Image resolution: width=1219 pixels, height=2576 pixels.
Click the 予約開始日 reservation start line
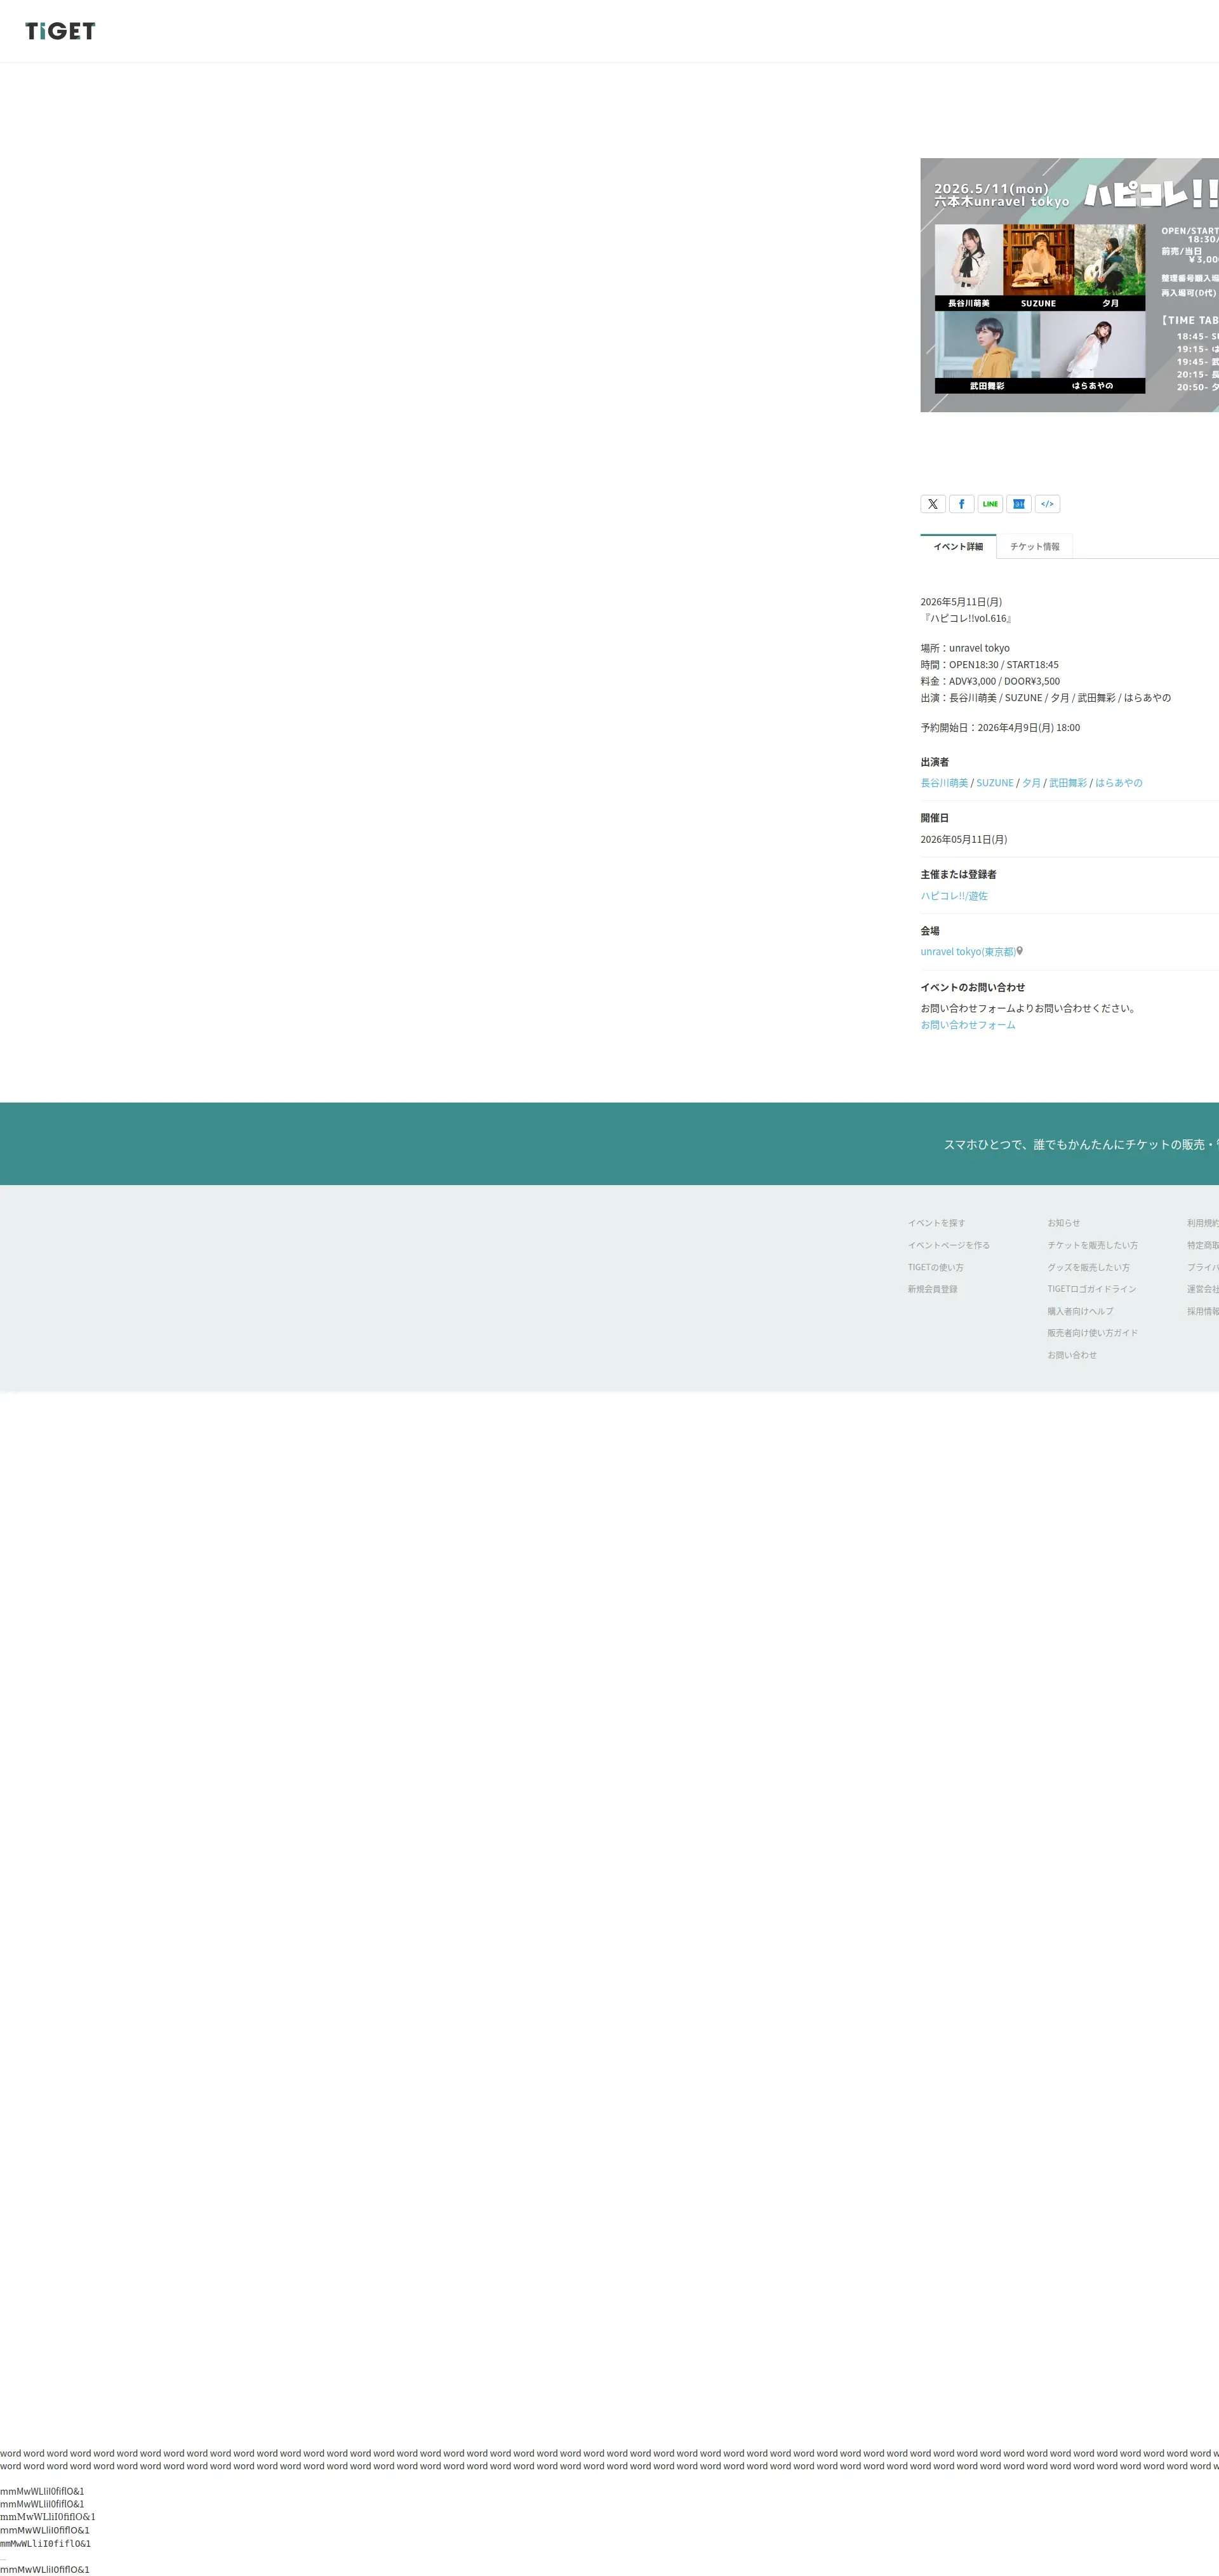coord(1000,728)
